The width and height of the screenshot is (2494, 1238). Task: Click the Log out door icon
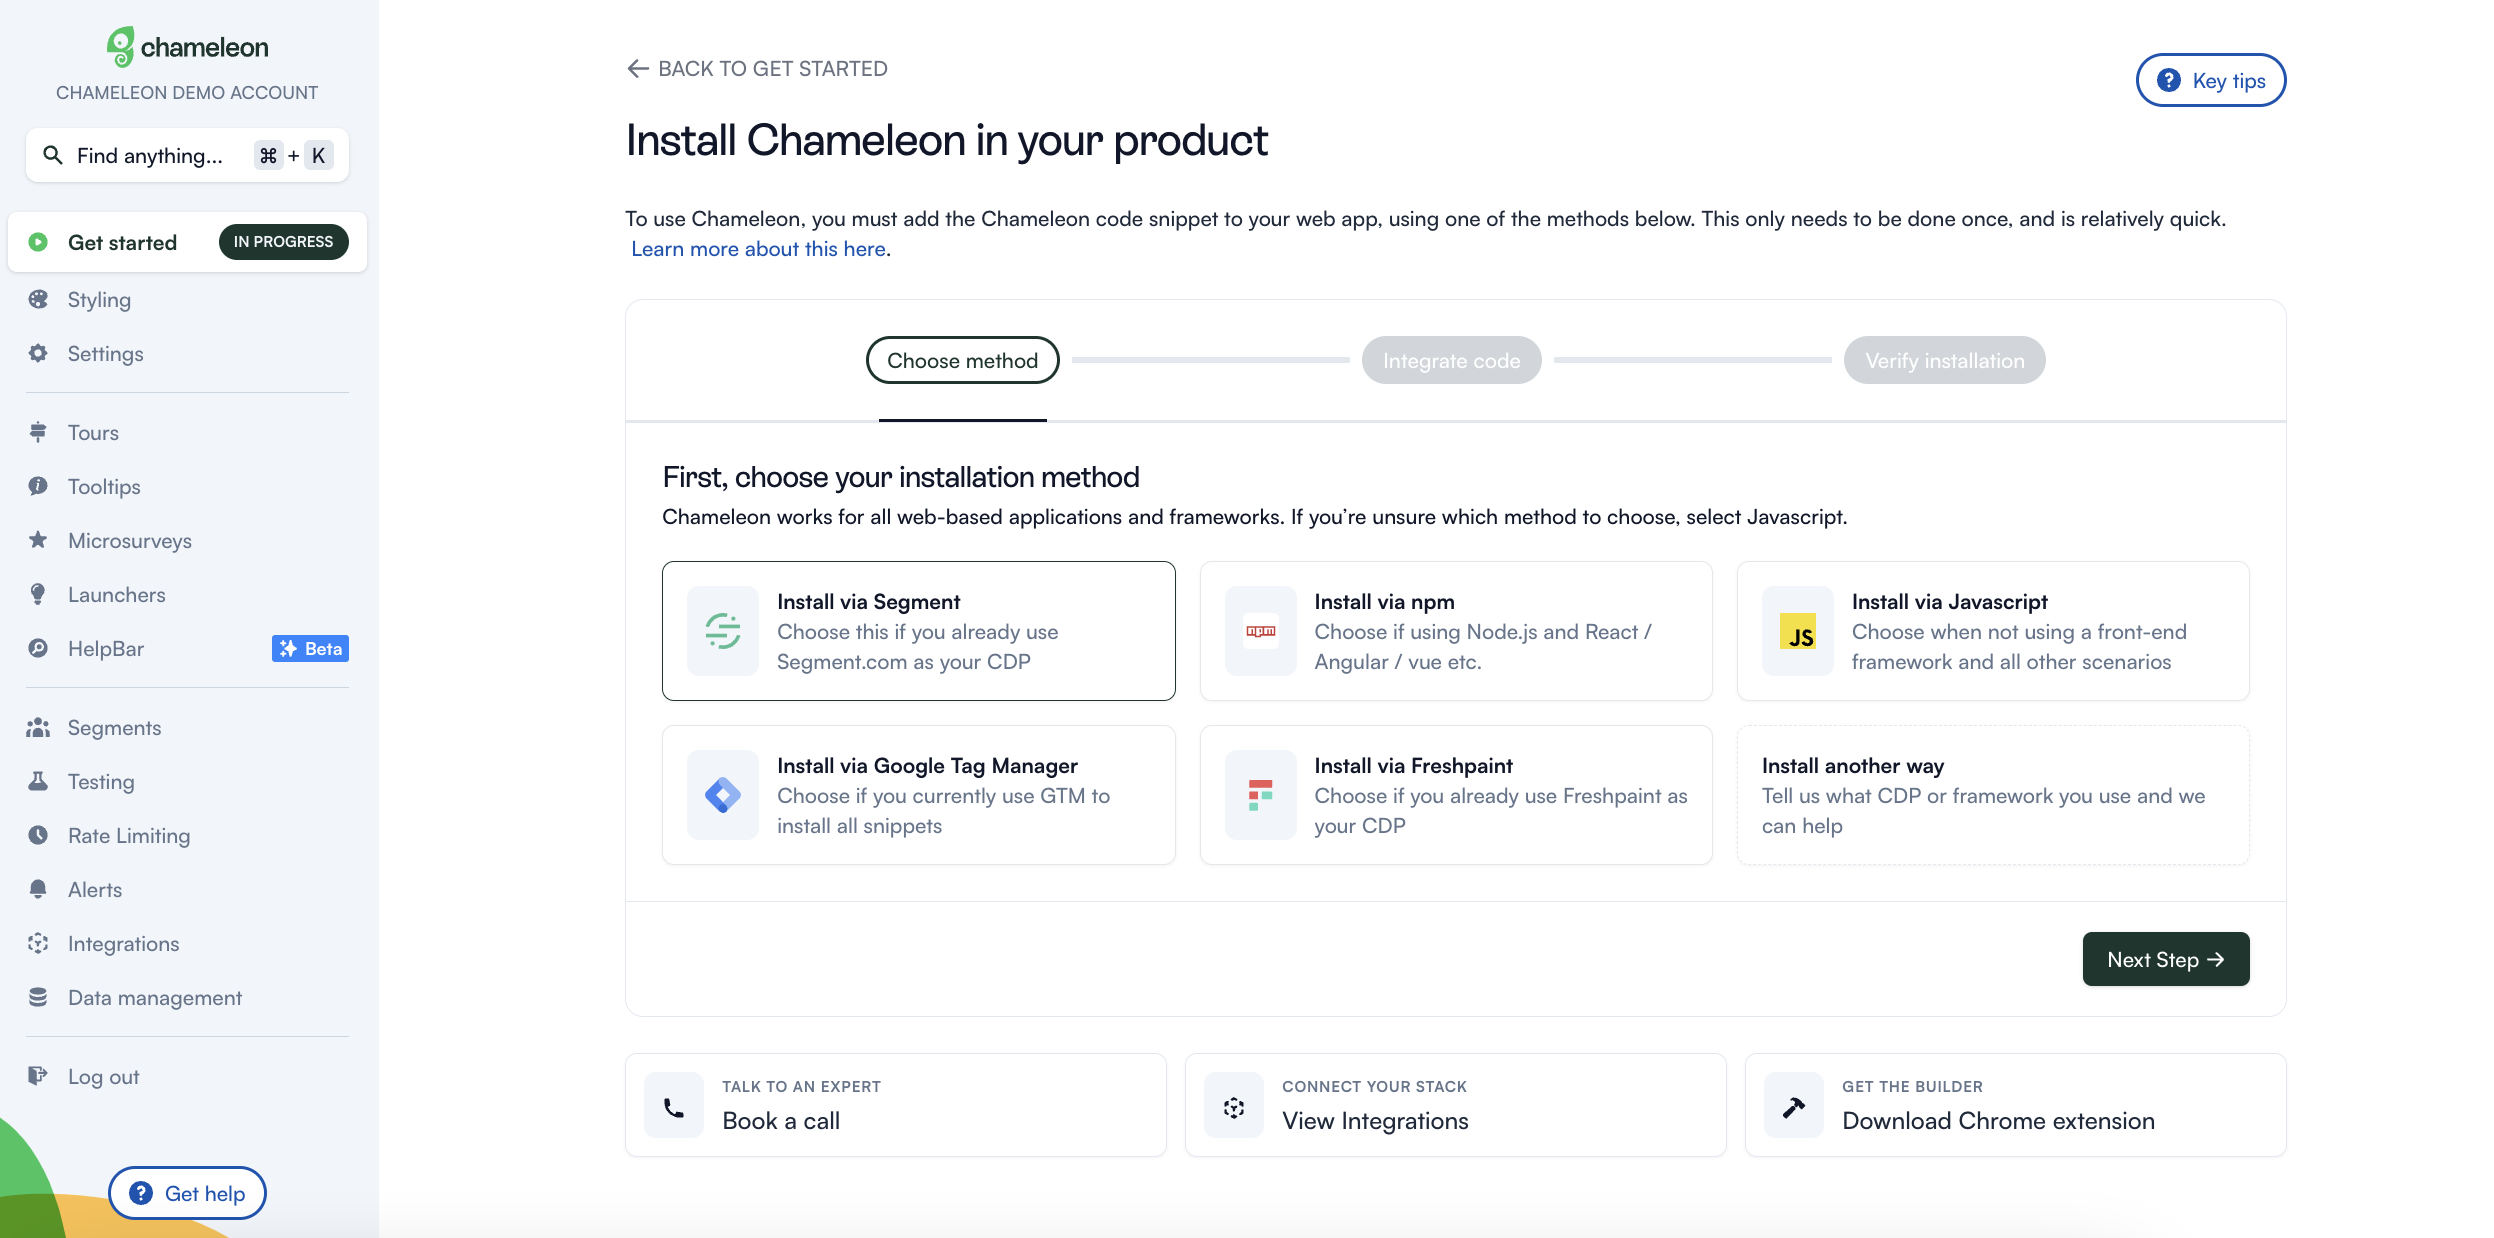coord(38,1076)
